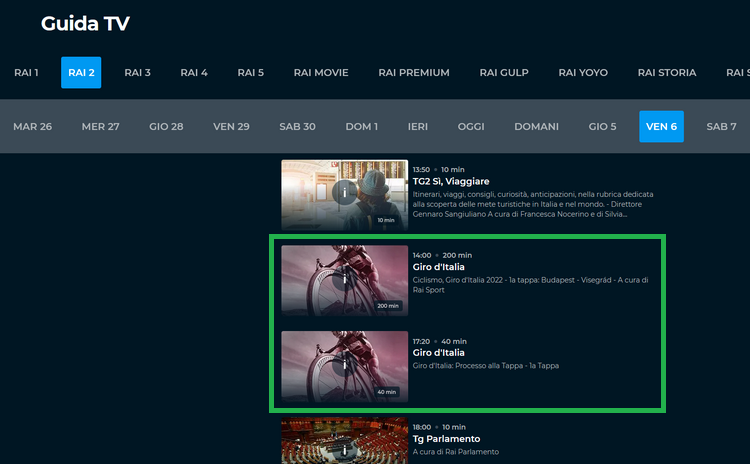Open the RAI GULP channel guide
Image resolution: width=750 pixels, height=464 pixels.
pyautogui.click(x=504, y=73)
